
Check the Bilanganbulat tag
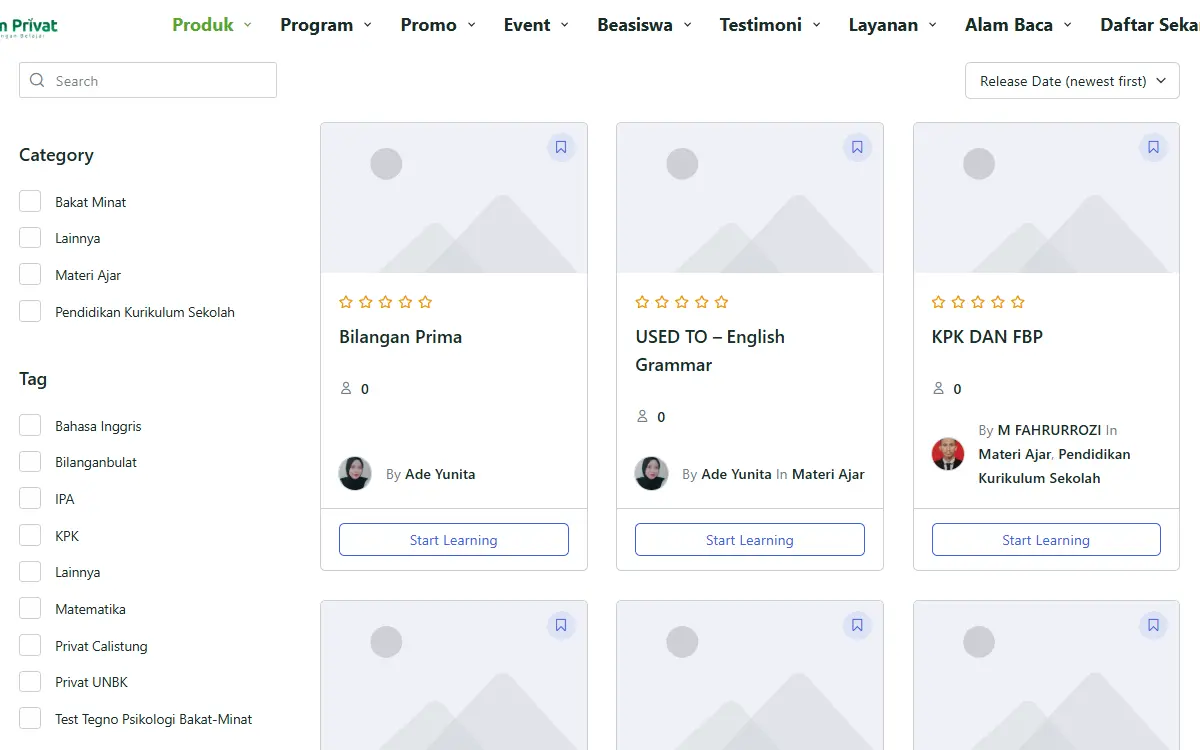click(x=30, y=462)
